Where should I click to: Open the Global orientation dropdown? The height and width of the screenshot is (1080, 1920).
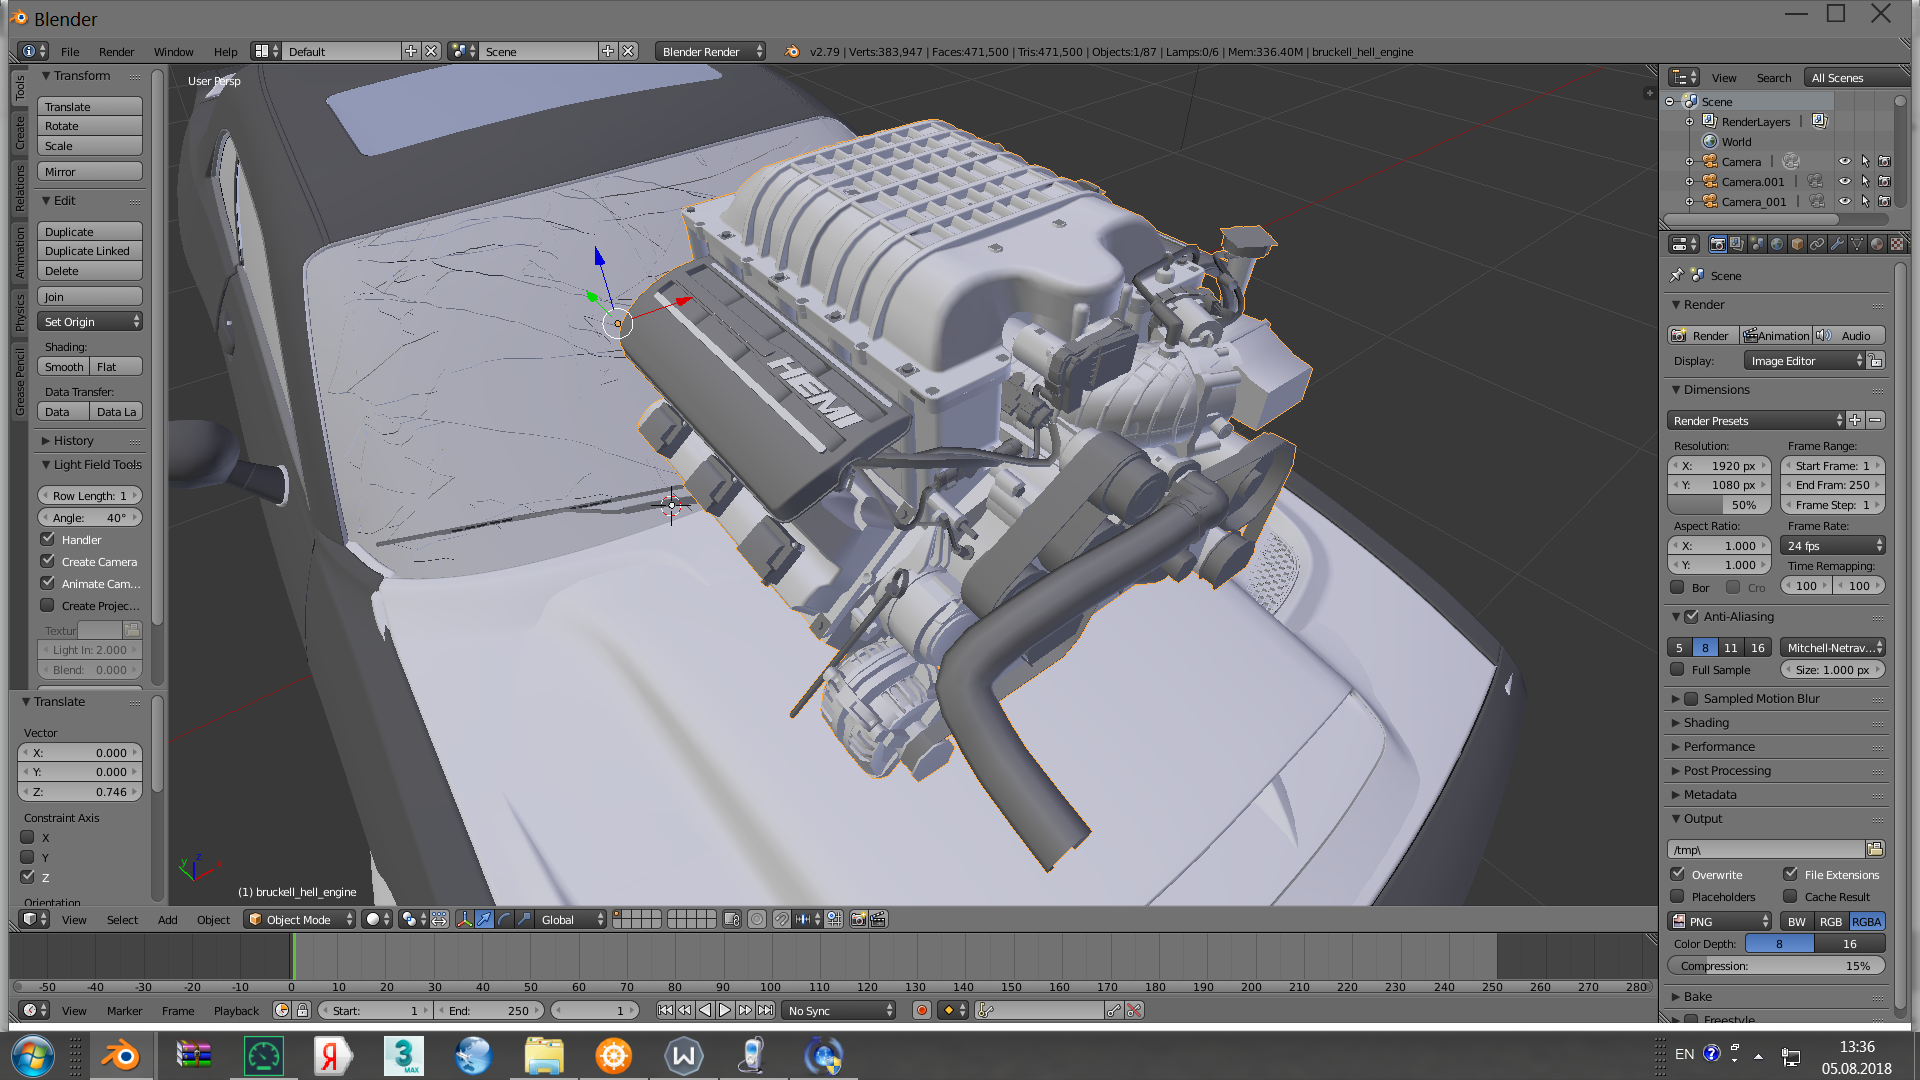coord(571,919)
